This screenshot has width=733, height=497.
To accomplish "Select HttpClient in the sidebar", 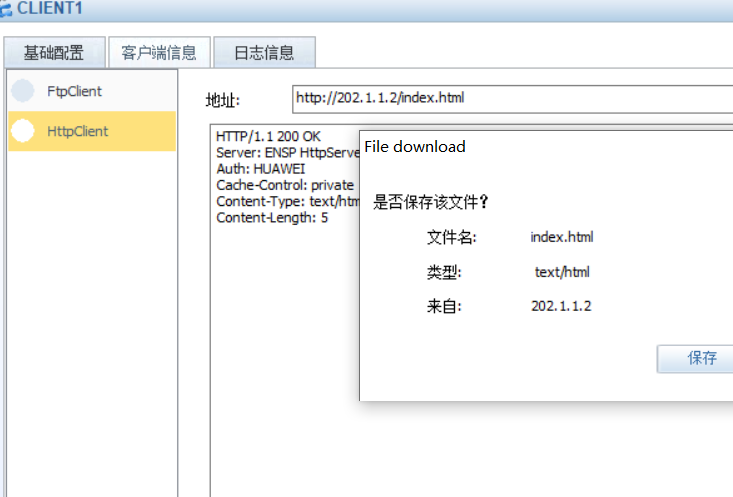I will 92,131.
